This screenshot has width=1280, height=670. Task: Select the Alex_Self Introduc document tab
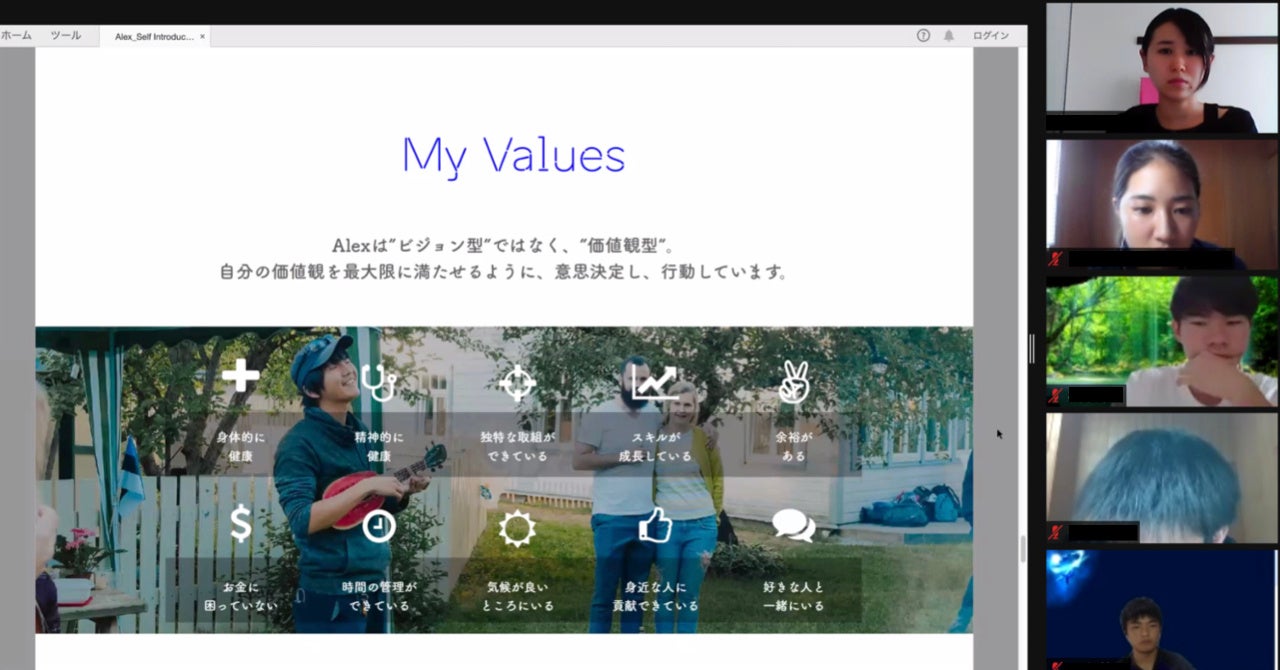pyautogui.click(x=155, y=35)
